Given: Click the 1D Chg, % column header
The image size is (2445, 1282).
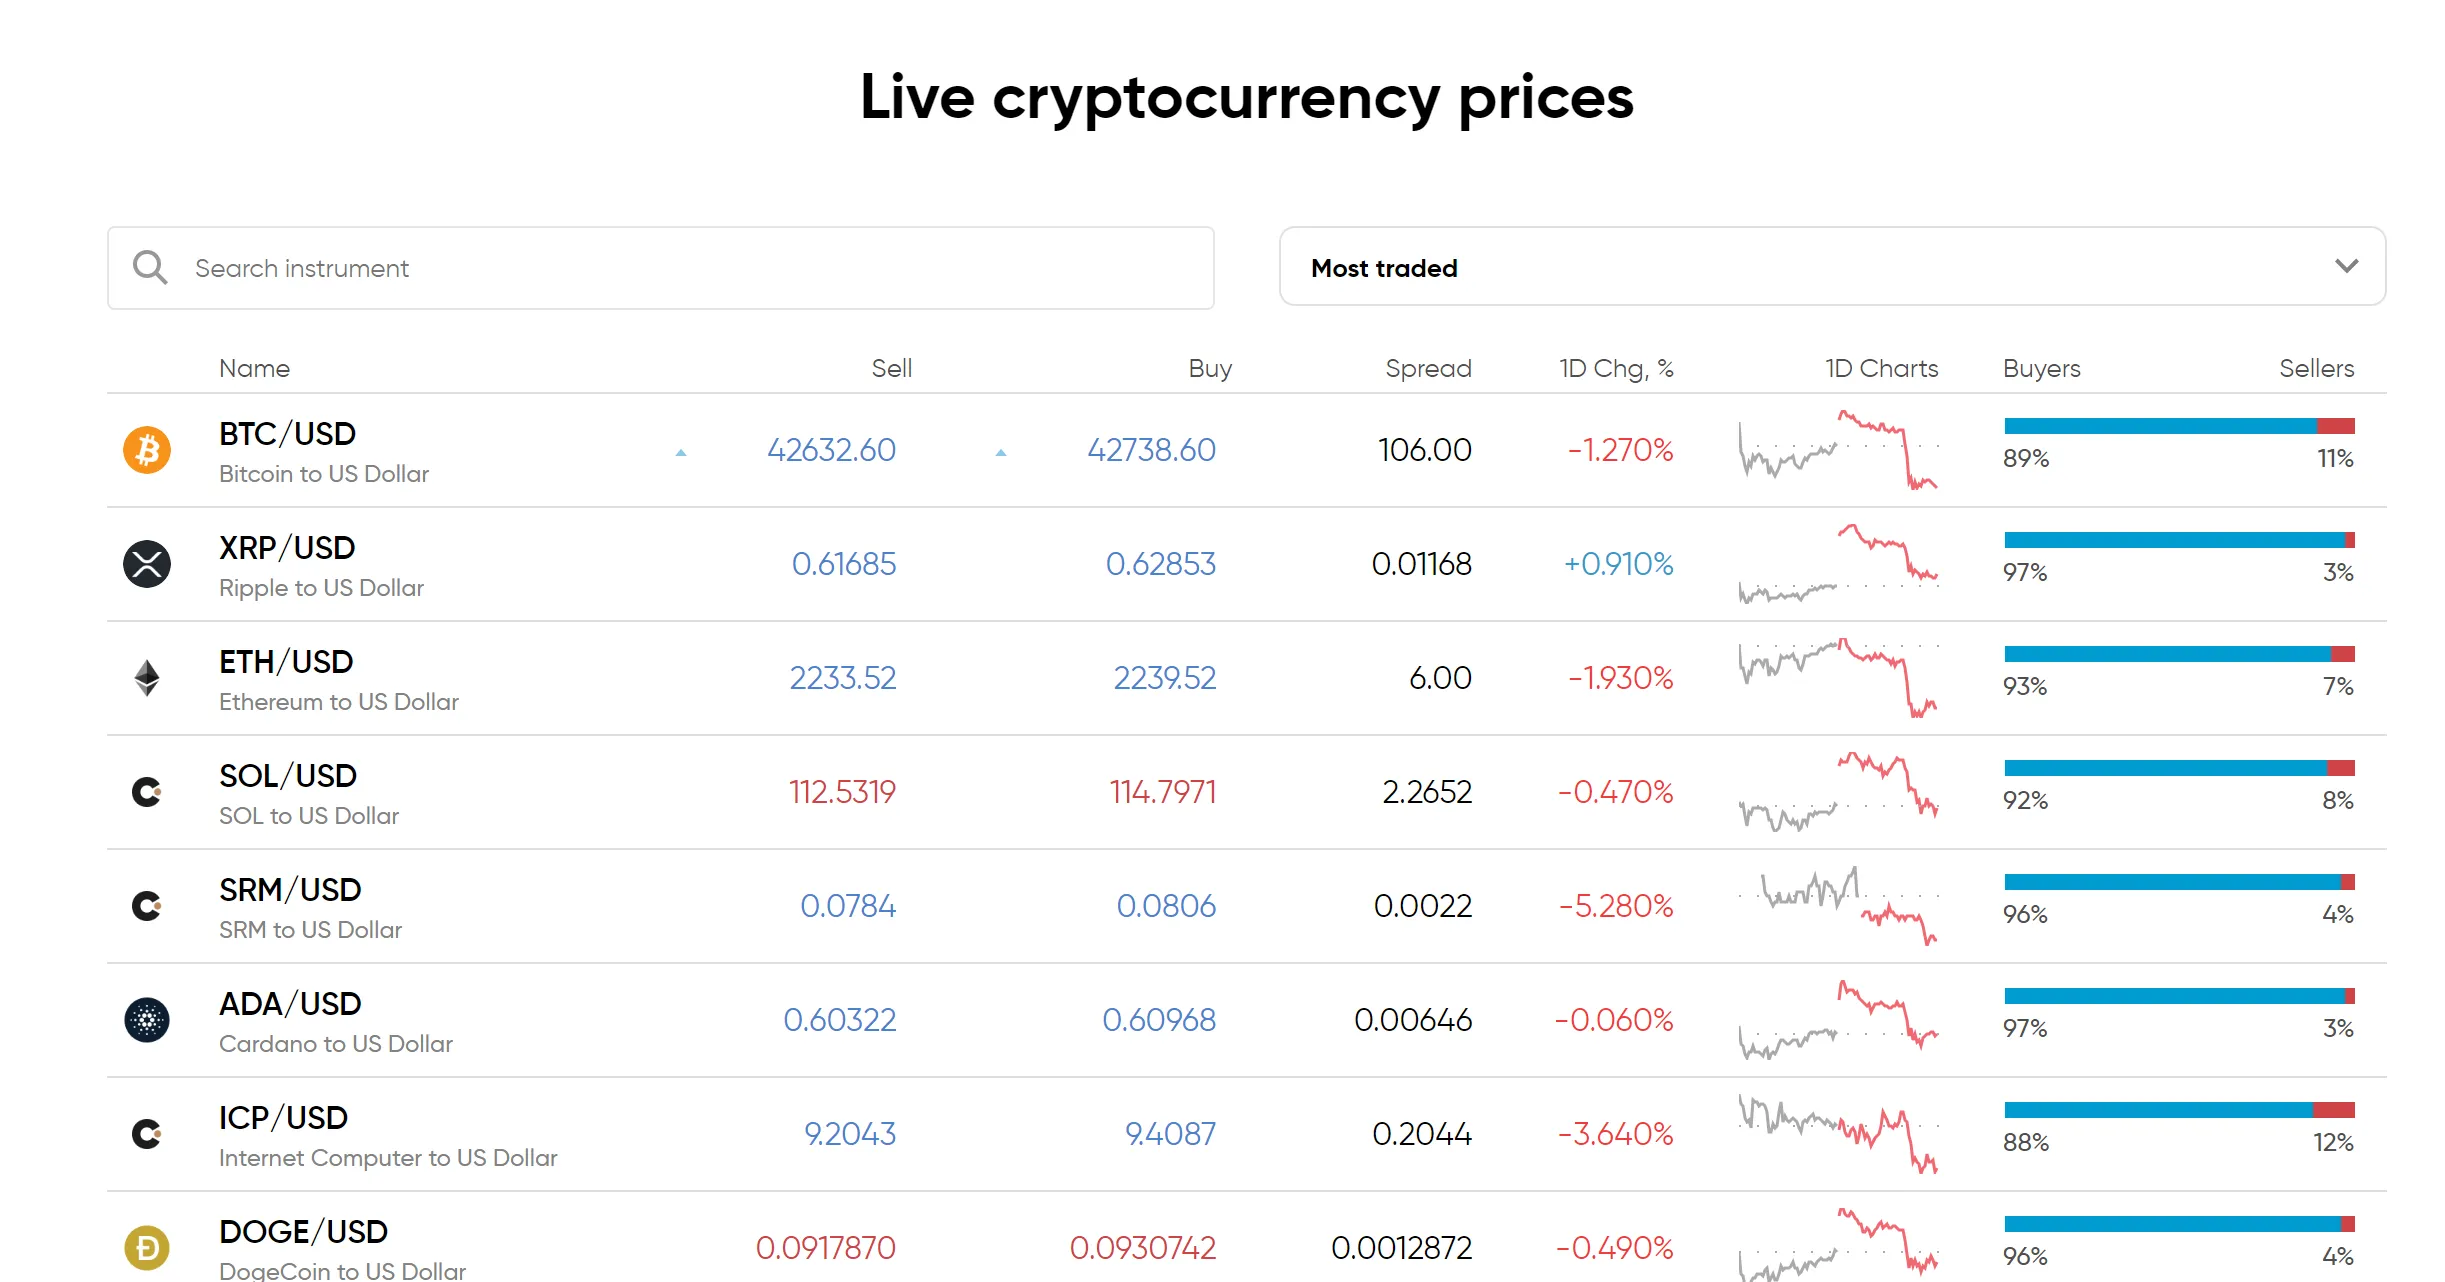Looking at the screenshot, I should [1616, 369].
